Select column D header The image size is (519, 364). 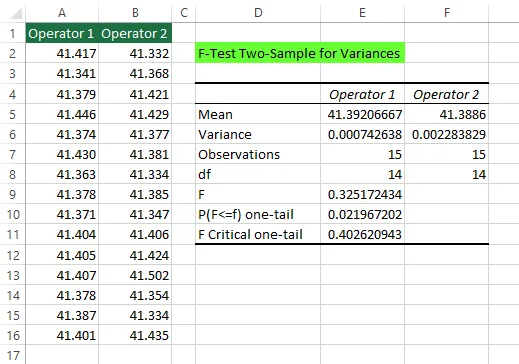pyautogui.click(x=258, y=13)
